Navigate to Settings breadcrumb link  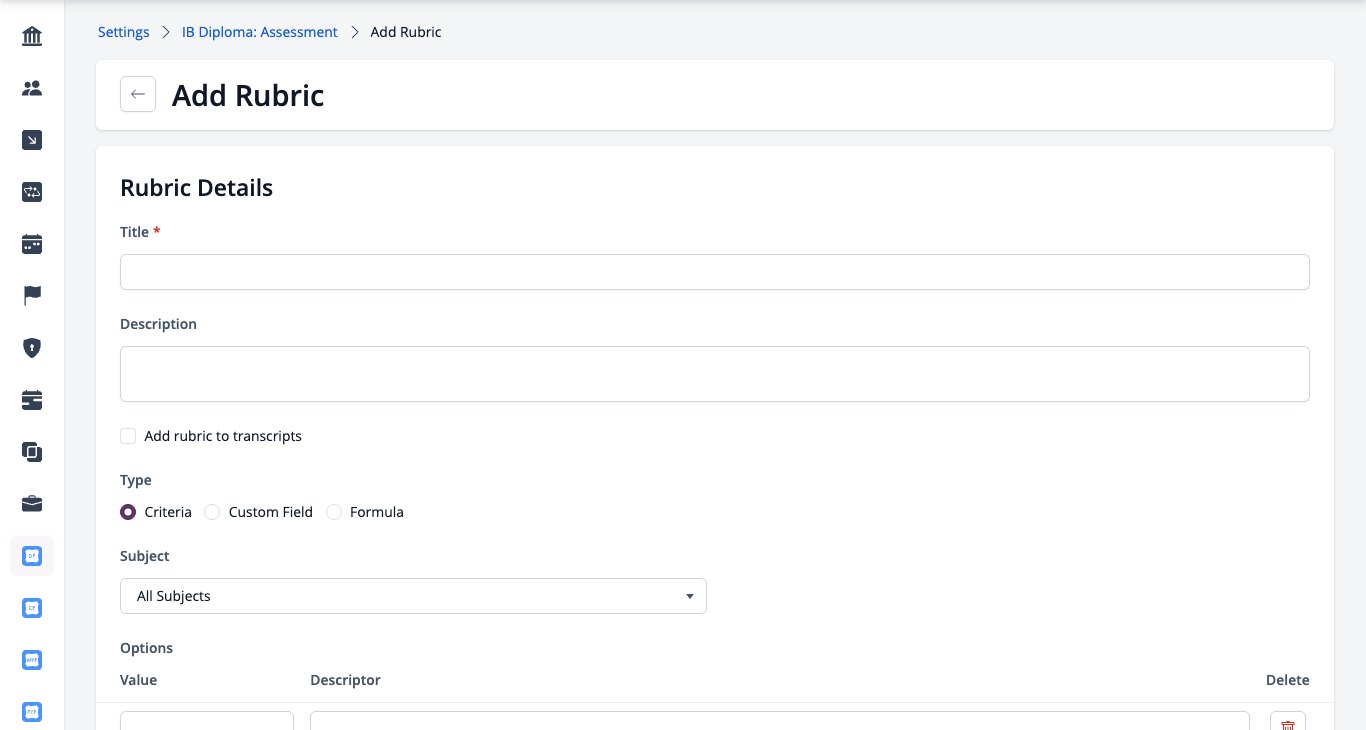pos(124,32)
